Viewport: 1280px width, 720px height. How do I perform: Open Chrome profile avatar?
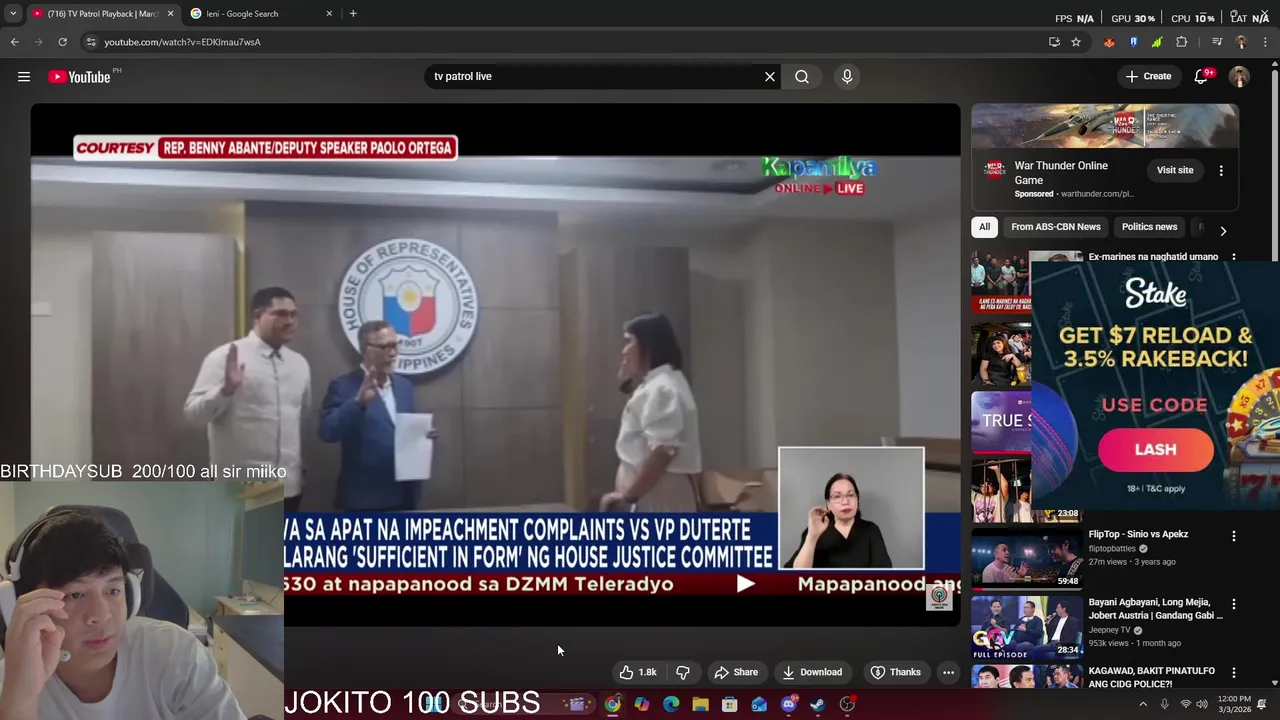[1241, 42]
